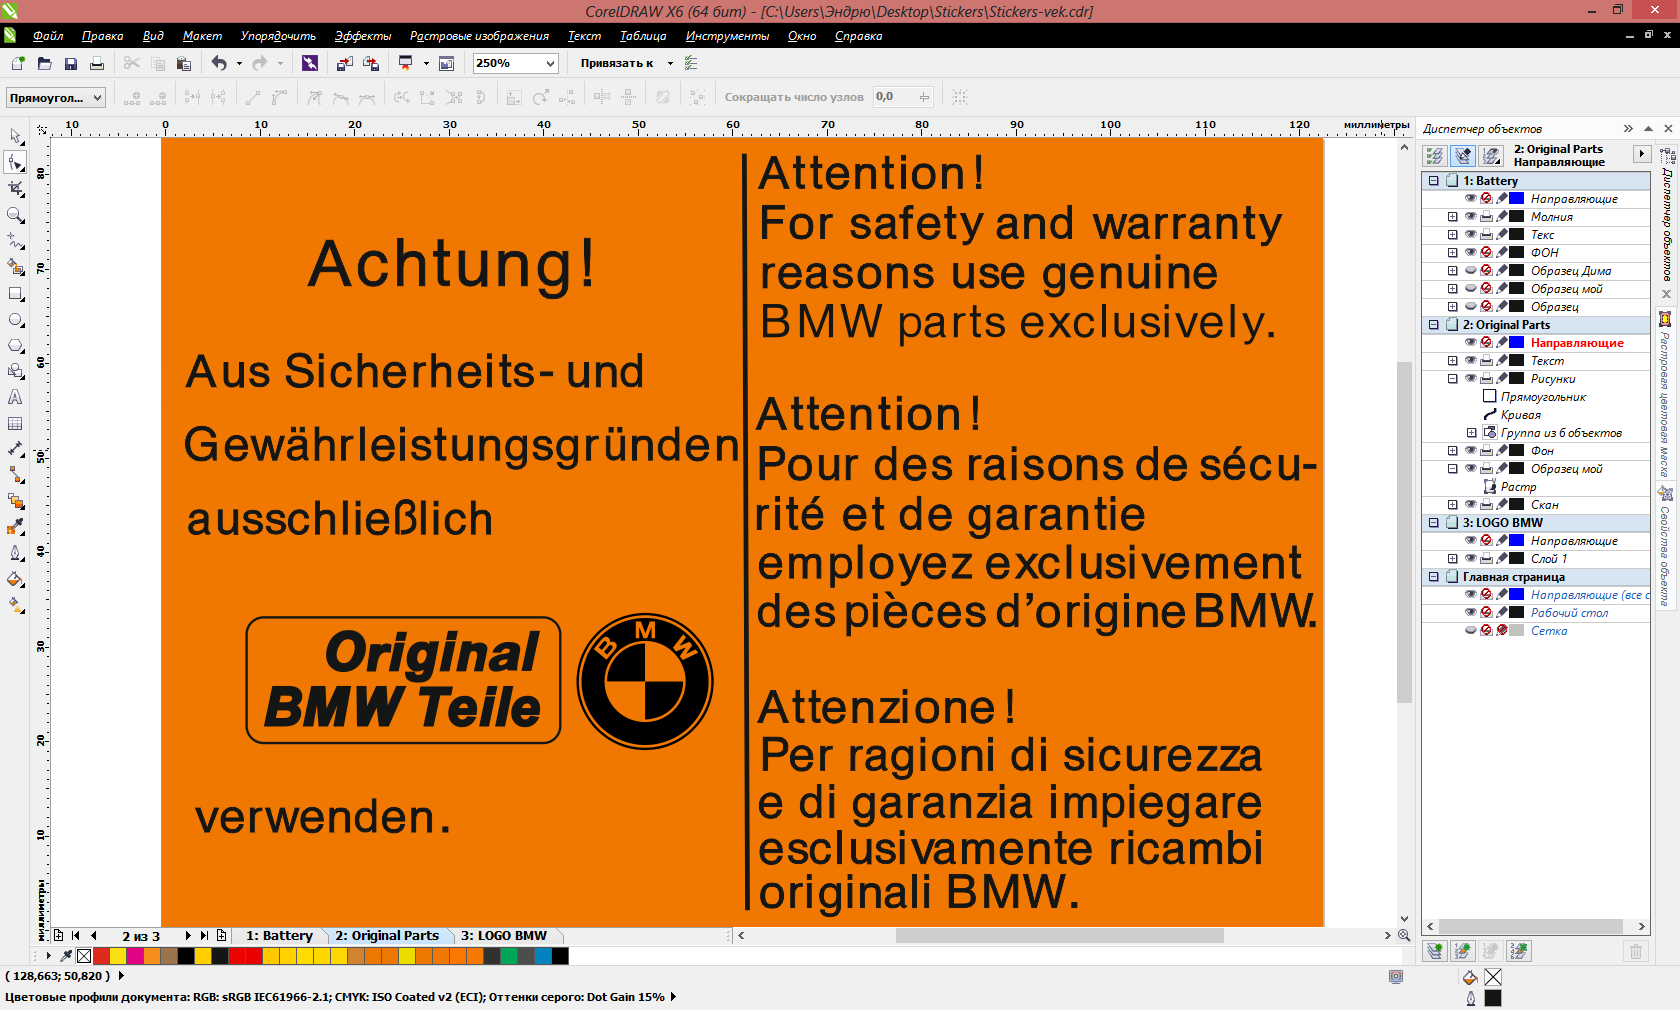Viewport: 1680px width, 1010px height.
Task: Click the Undo arrow icon
Action: click(x=219, y=63)
